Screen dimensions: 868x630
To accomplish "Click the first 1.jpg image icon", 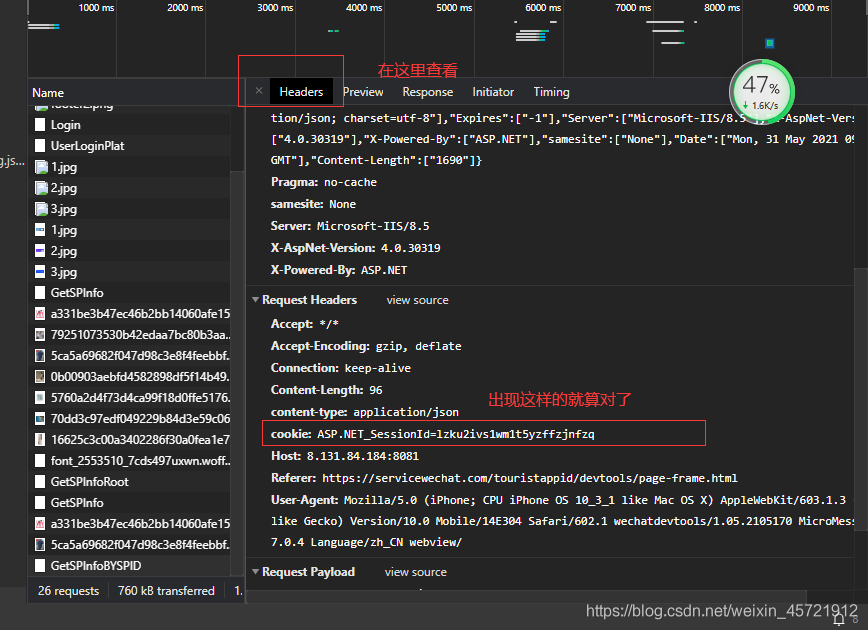I will (x=41, y=167).
